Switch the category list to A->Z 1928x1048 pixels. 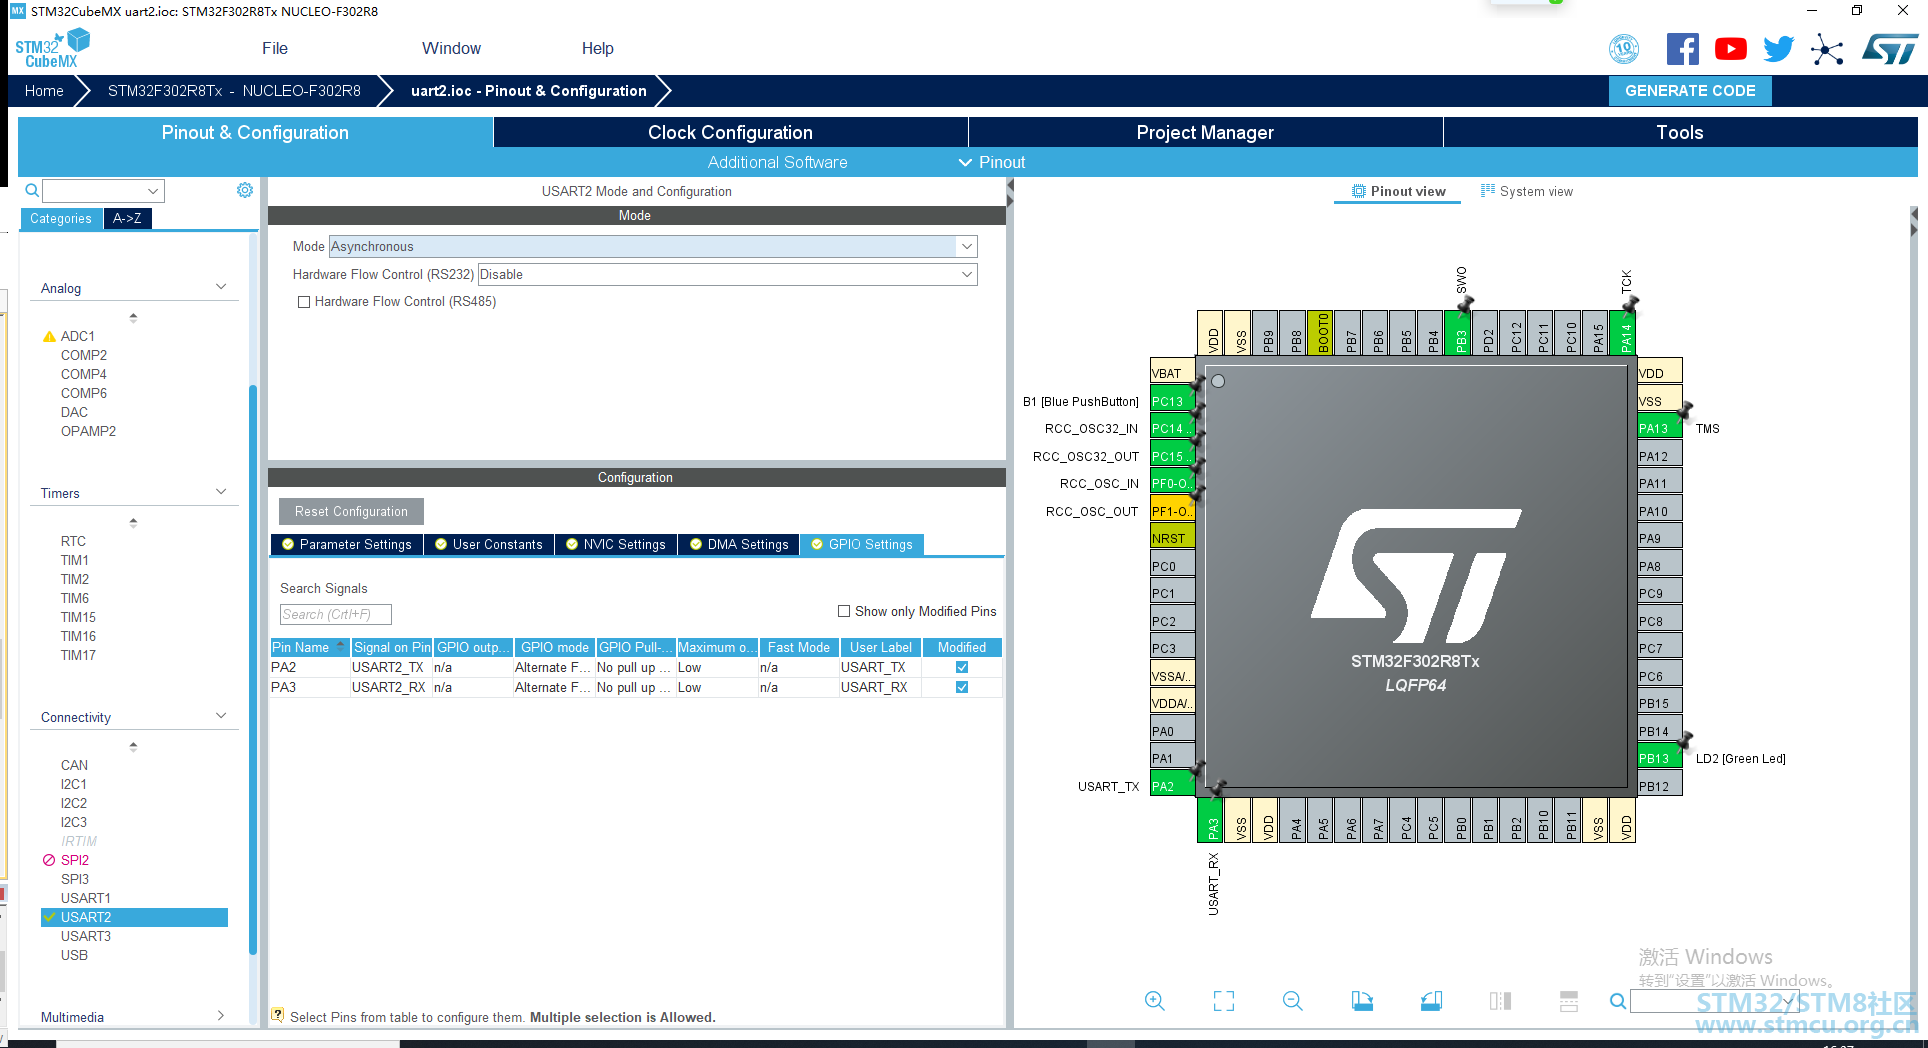coord(127,218)
